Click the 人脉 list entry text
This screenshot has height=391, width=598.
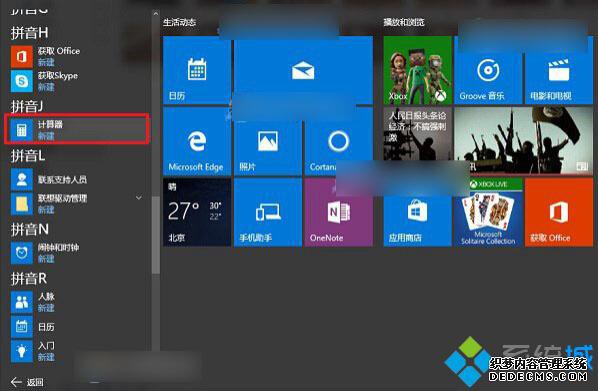coord(46,297)
